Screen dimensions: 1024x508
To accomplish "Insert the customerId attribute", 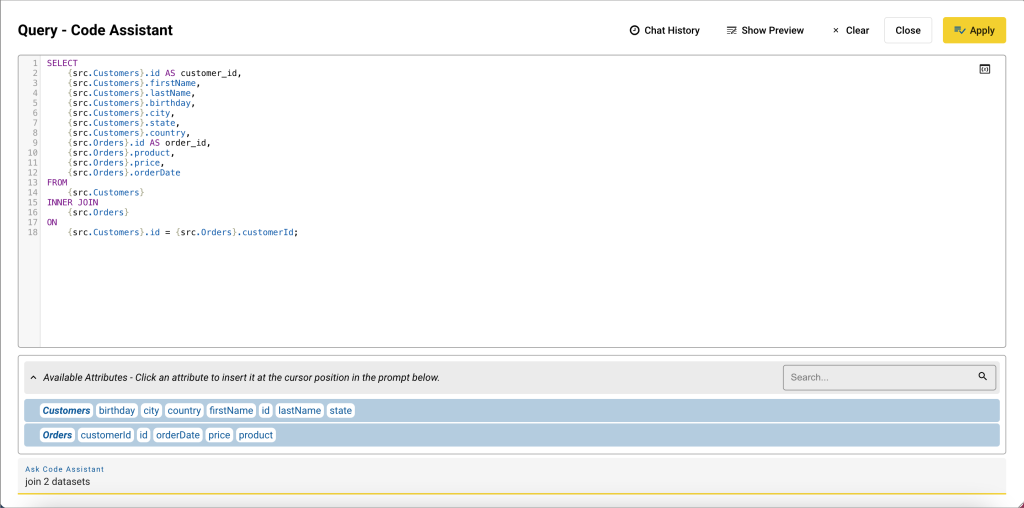I will [x=106, y=435].
